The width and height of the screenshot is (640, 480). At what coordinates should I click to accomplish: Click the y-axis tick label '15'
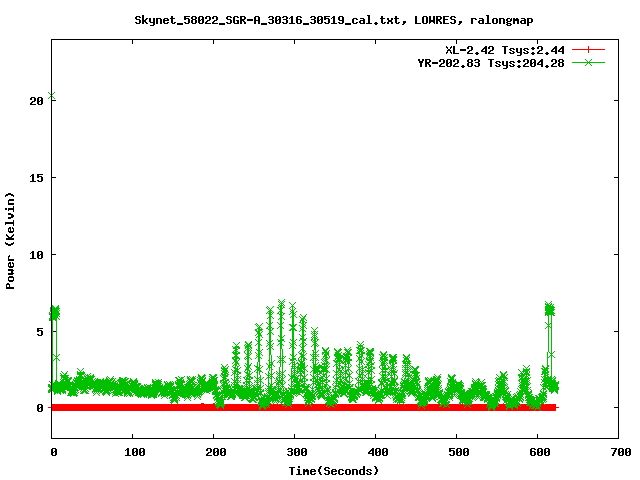36,178
